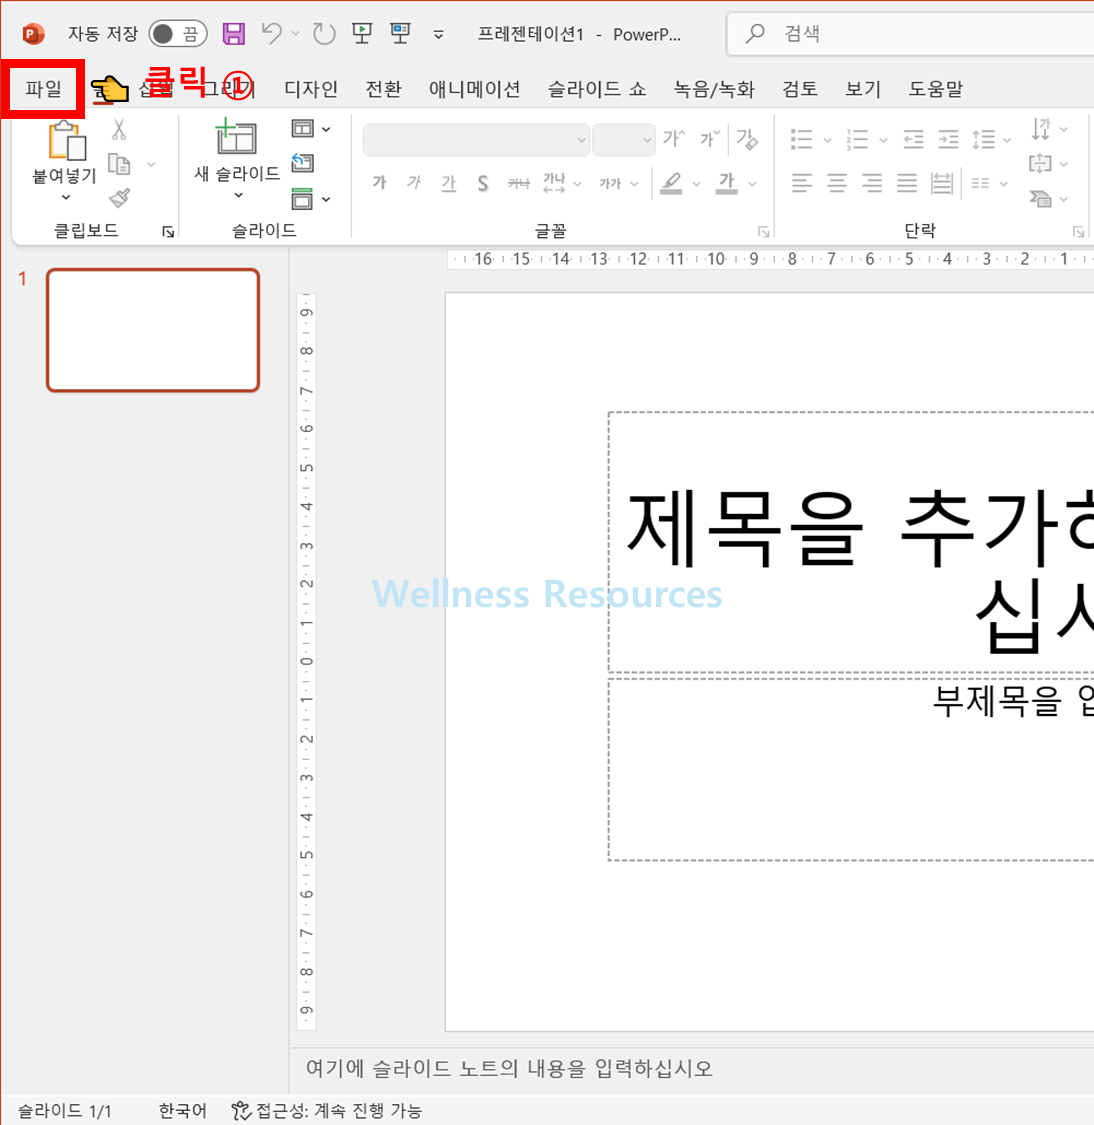
Task: Open the Columns dropdown icon
Action: pos(989,184)
